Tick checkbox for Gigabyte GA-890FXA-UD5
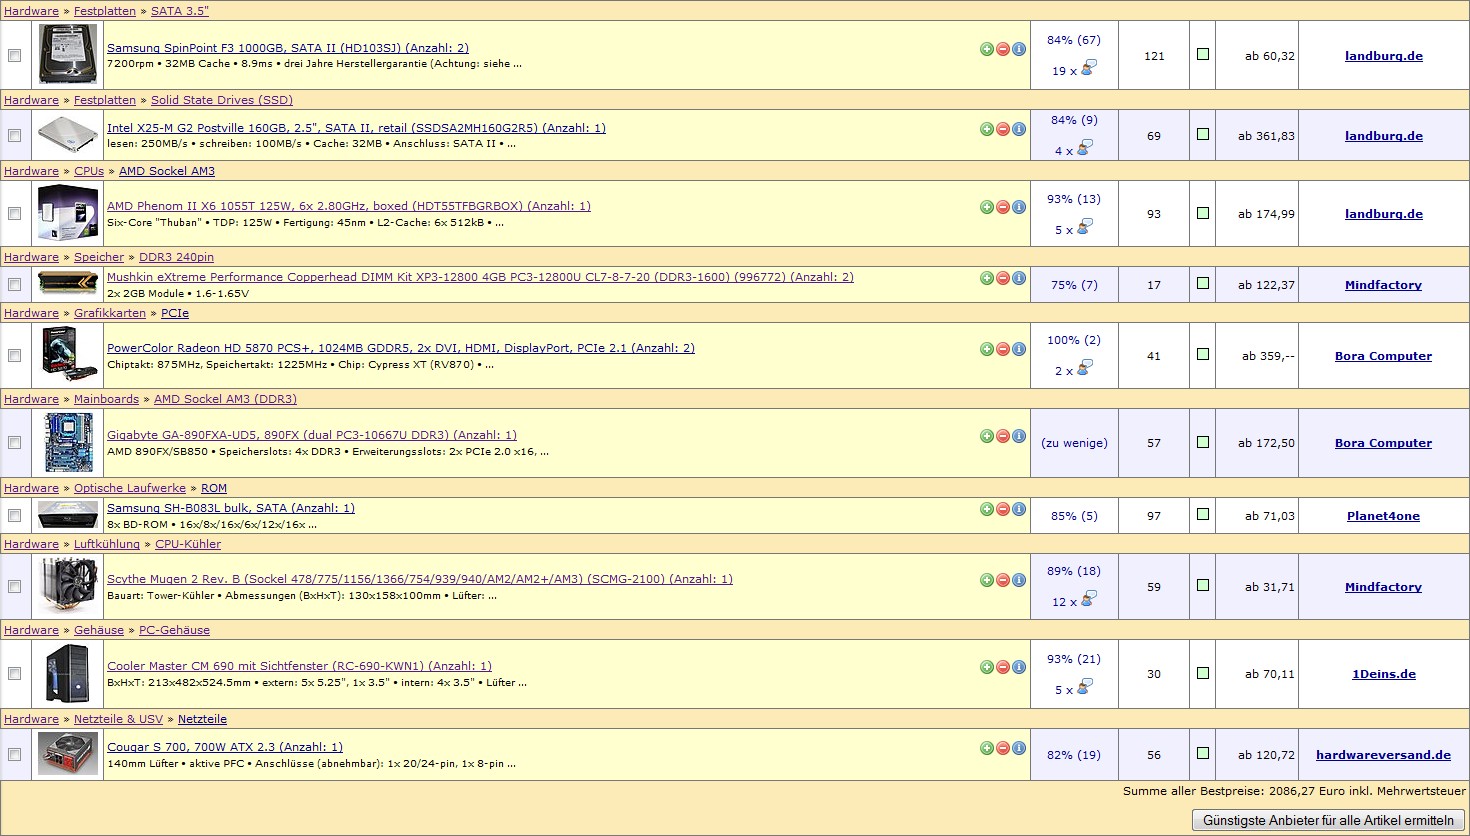Screen dimensions: 1470x836 [14, 443]
